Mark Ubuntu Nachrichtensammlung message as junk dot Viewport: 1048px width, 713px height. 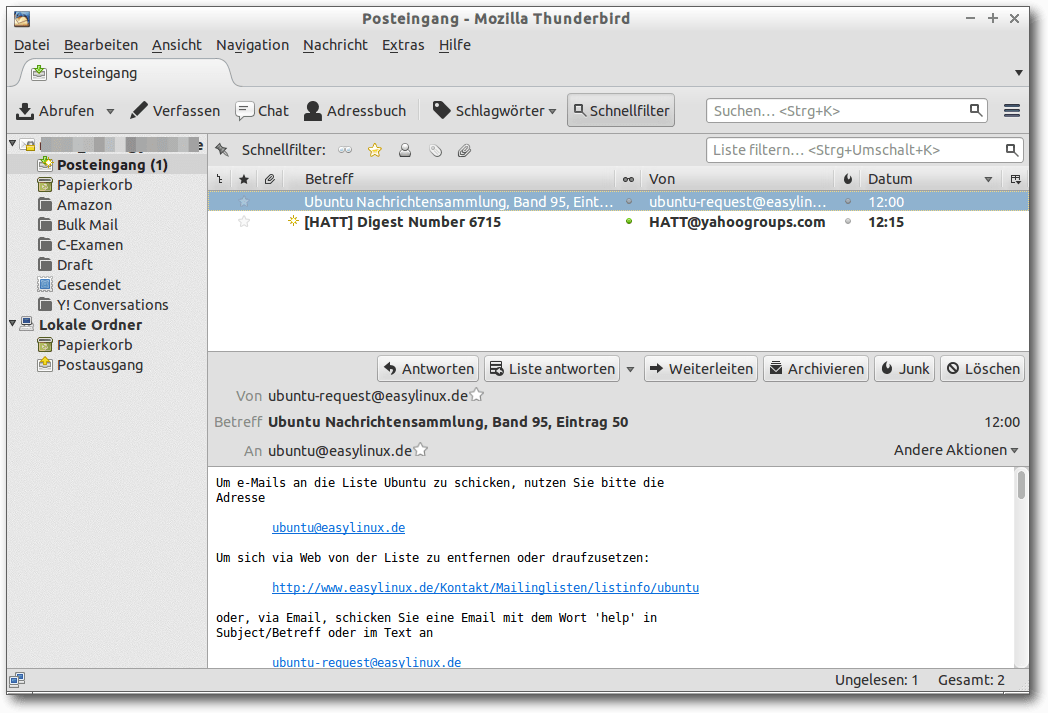[x=848, y=202]
